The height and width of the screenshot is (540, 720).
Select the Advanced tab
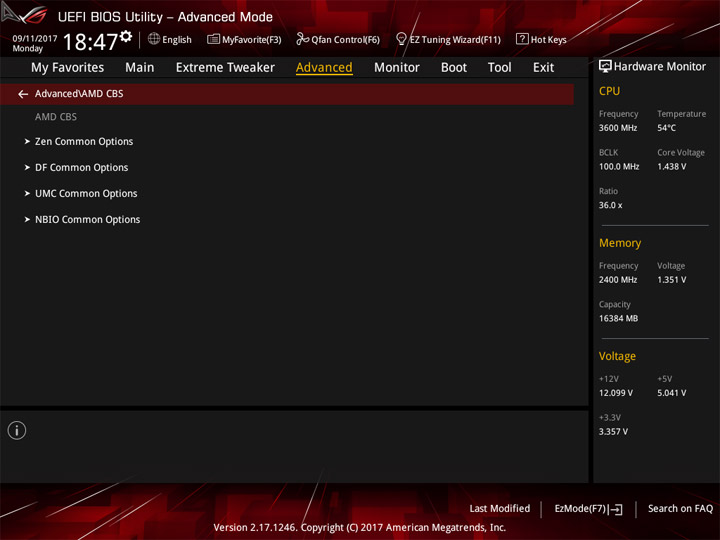point(324,68)
